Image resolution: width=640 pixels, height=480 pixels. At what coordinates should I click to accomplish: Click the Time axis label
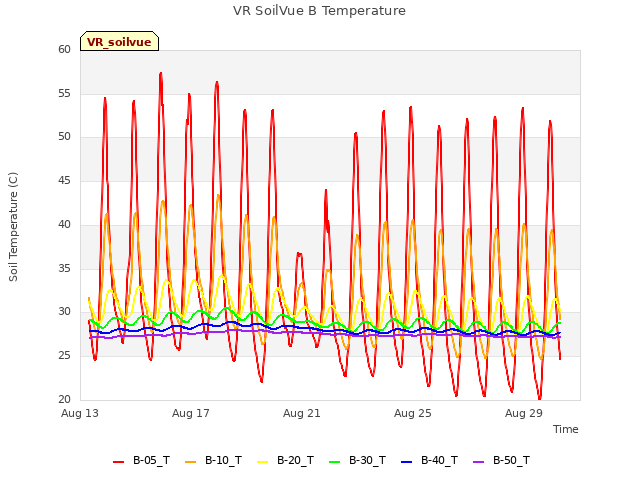565,429
